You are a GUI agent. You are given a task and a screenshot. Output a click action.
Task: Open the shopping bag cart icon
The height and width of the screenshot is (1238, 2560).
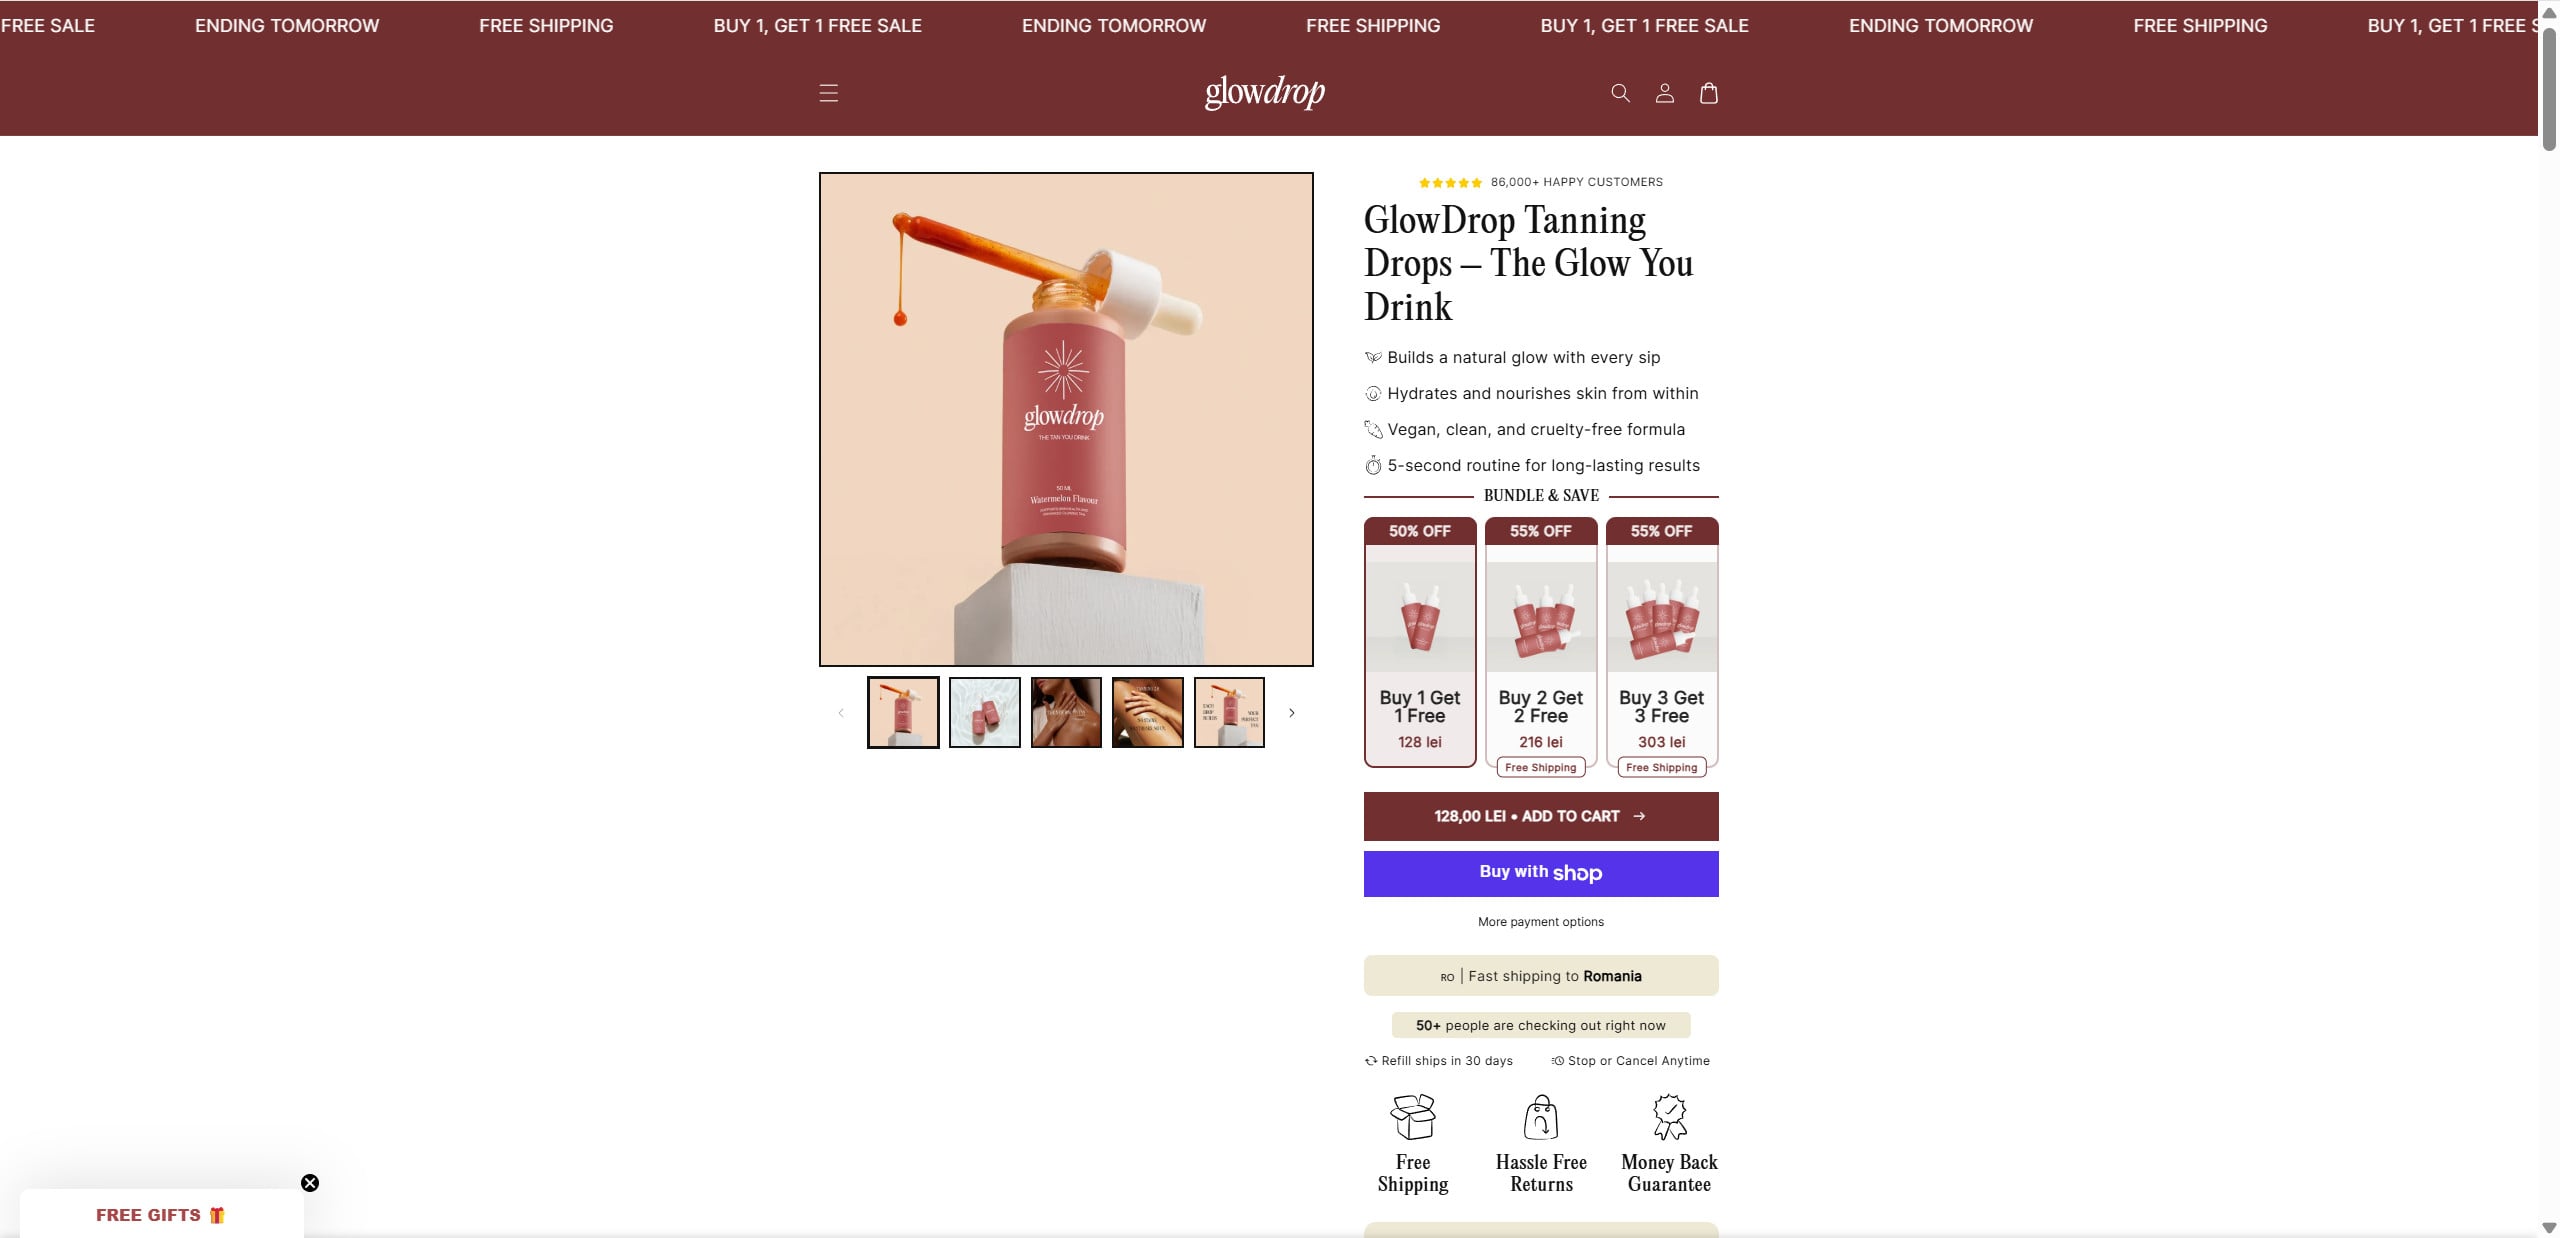click(x=1708, y=93)
